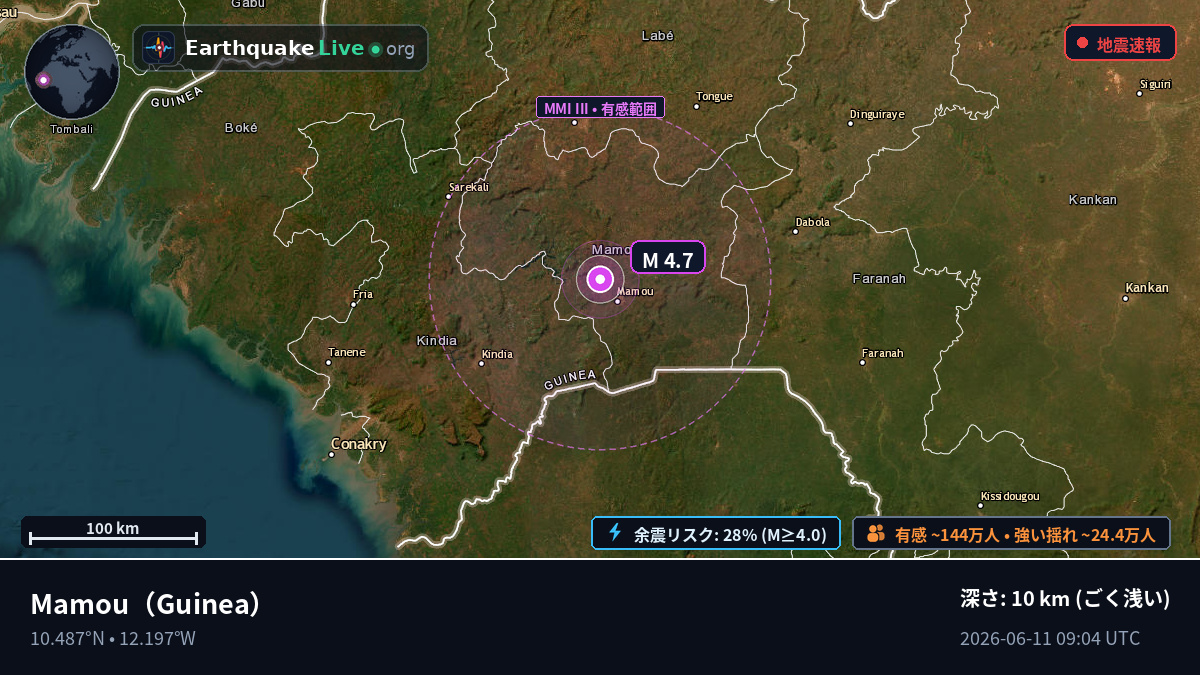Click the Kissidougou town label
Image resolution: width=1200 pixels, height=675 pixels.
1010,495
